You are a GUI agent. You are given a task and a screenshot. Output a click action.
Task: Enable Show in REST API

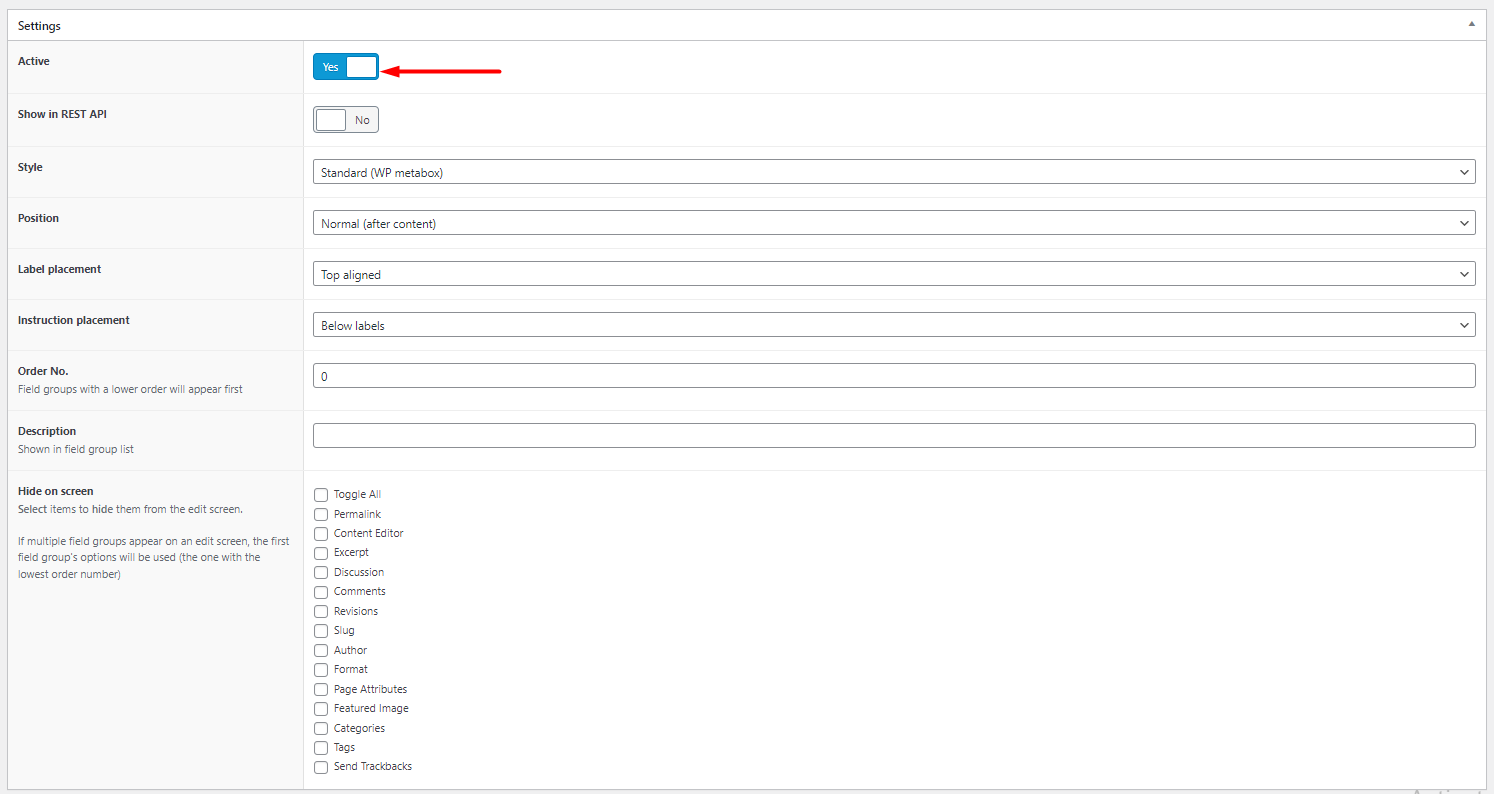pyautogui.click(x=345, y=119)
